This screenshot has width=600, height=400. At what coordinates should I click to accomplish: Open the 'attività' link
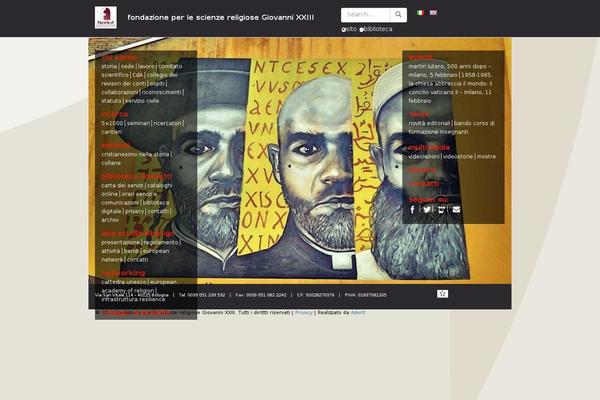click(x=111, y=251)
